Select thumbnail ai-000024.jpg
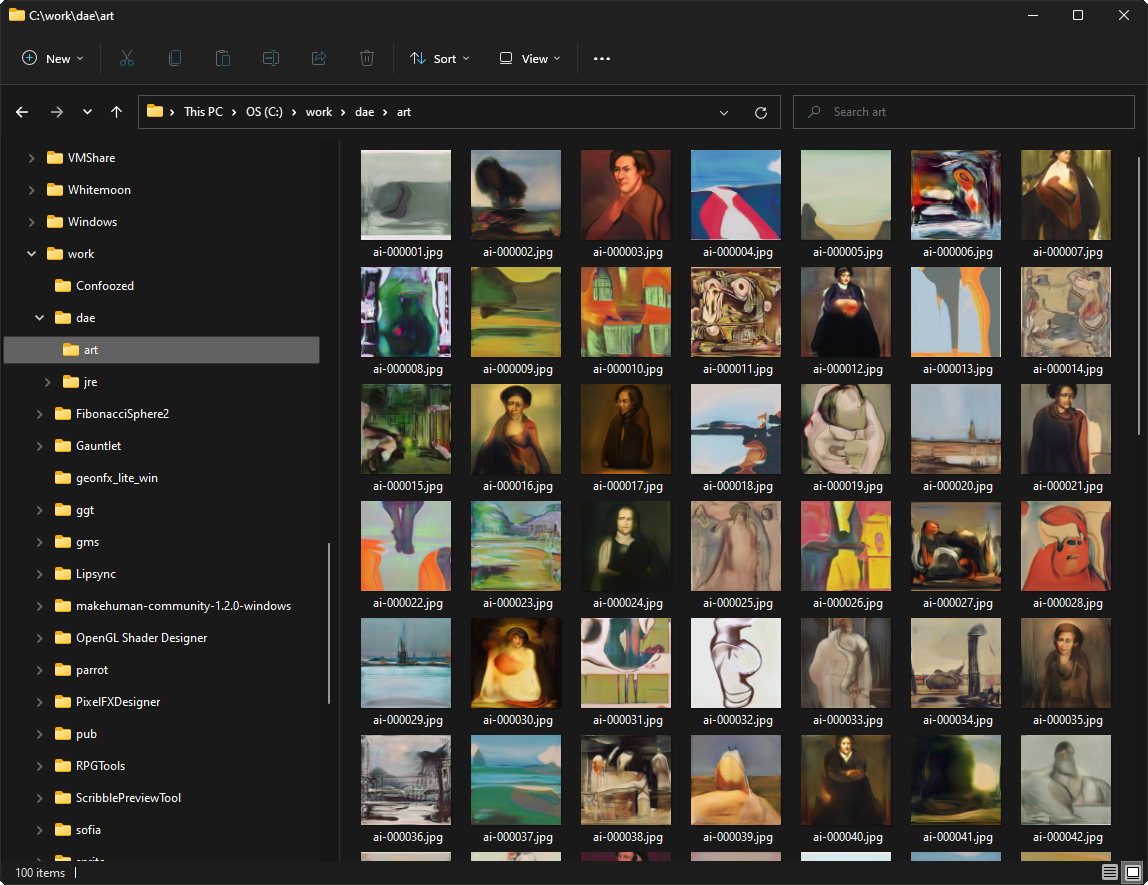The height and width of the screenshot is (885, 1148). pyautogui.click(x=626, y=546)
